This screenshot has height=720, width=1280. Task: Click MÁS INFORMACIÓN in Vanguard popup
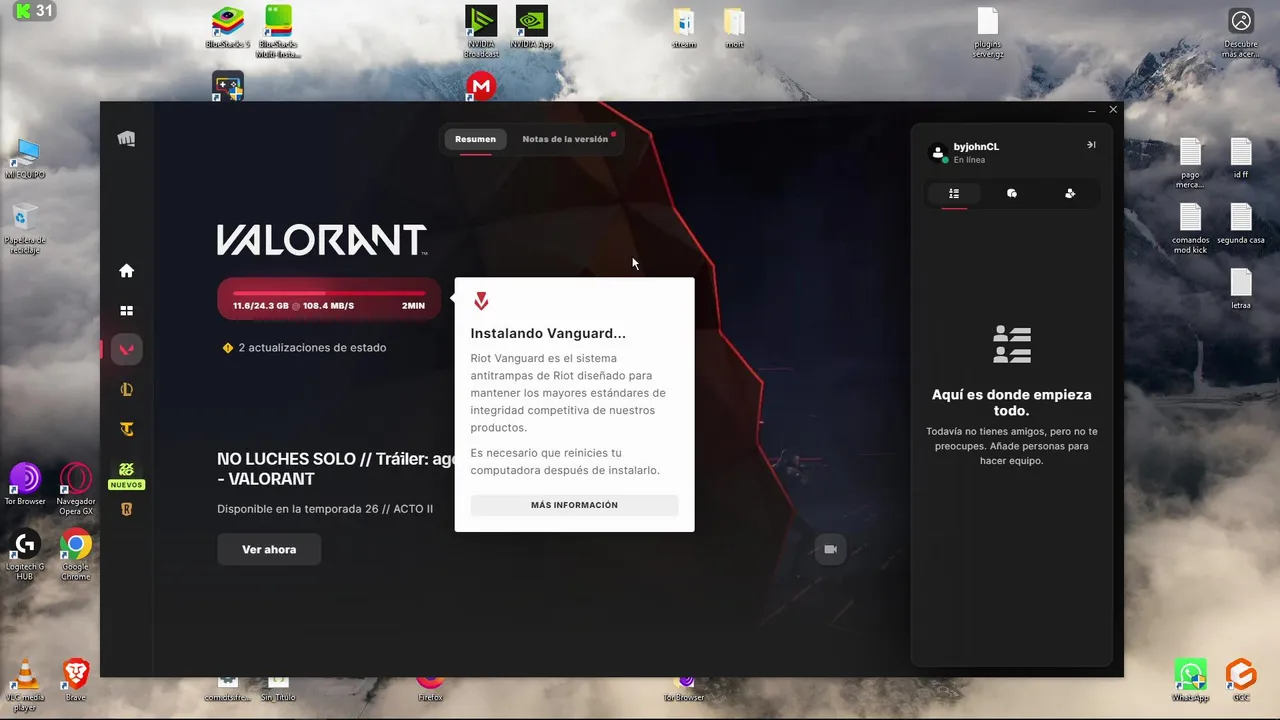point(574,505)
